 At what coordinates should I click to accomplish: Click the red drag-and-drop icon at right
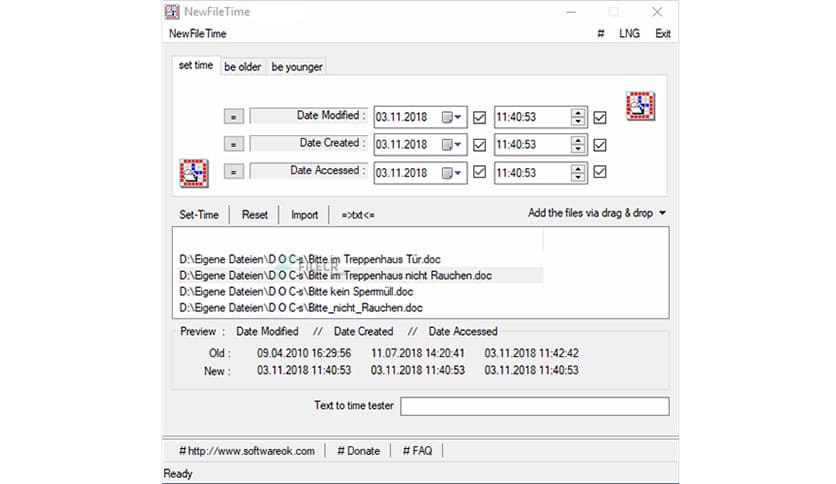(640, 106)
